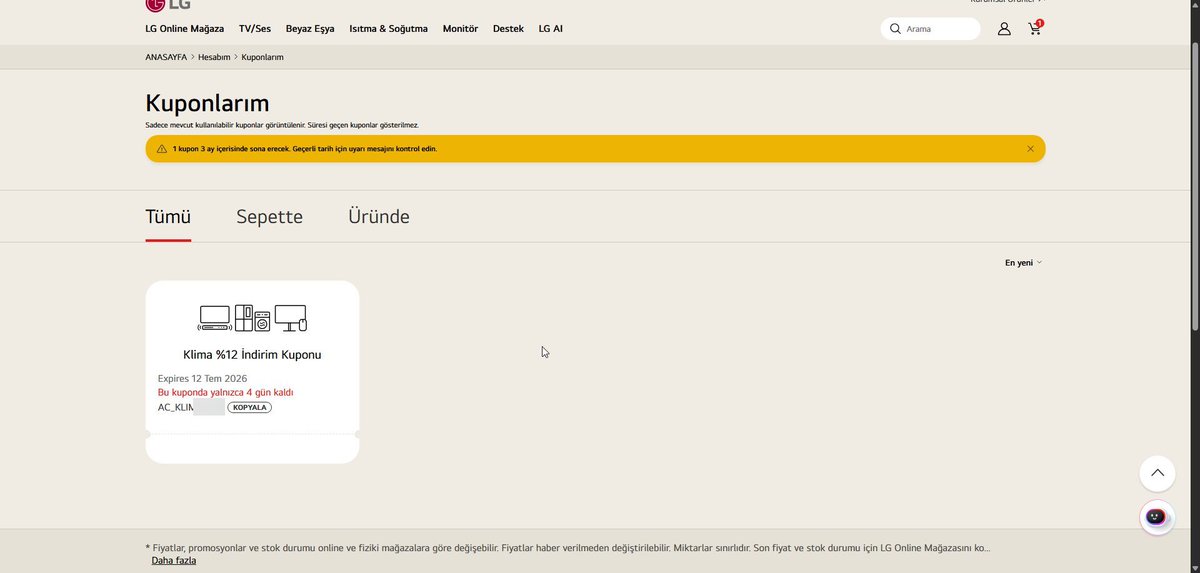Screen dimensions: 1200x573
Task: Click the scroll-to-top arrow button
Action: click(1157, 473)
